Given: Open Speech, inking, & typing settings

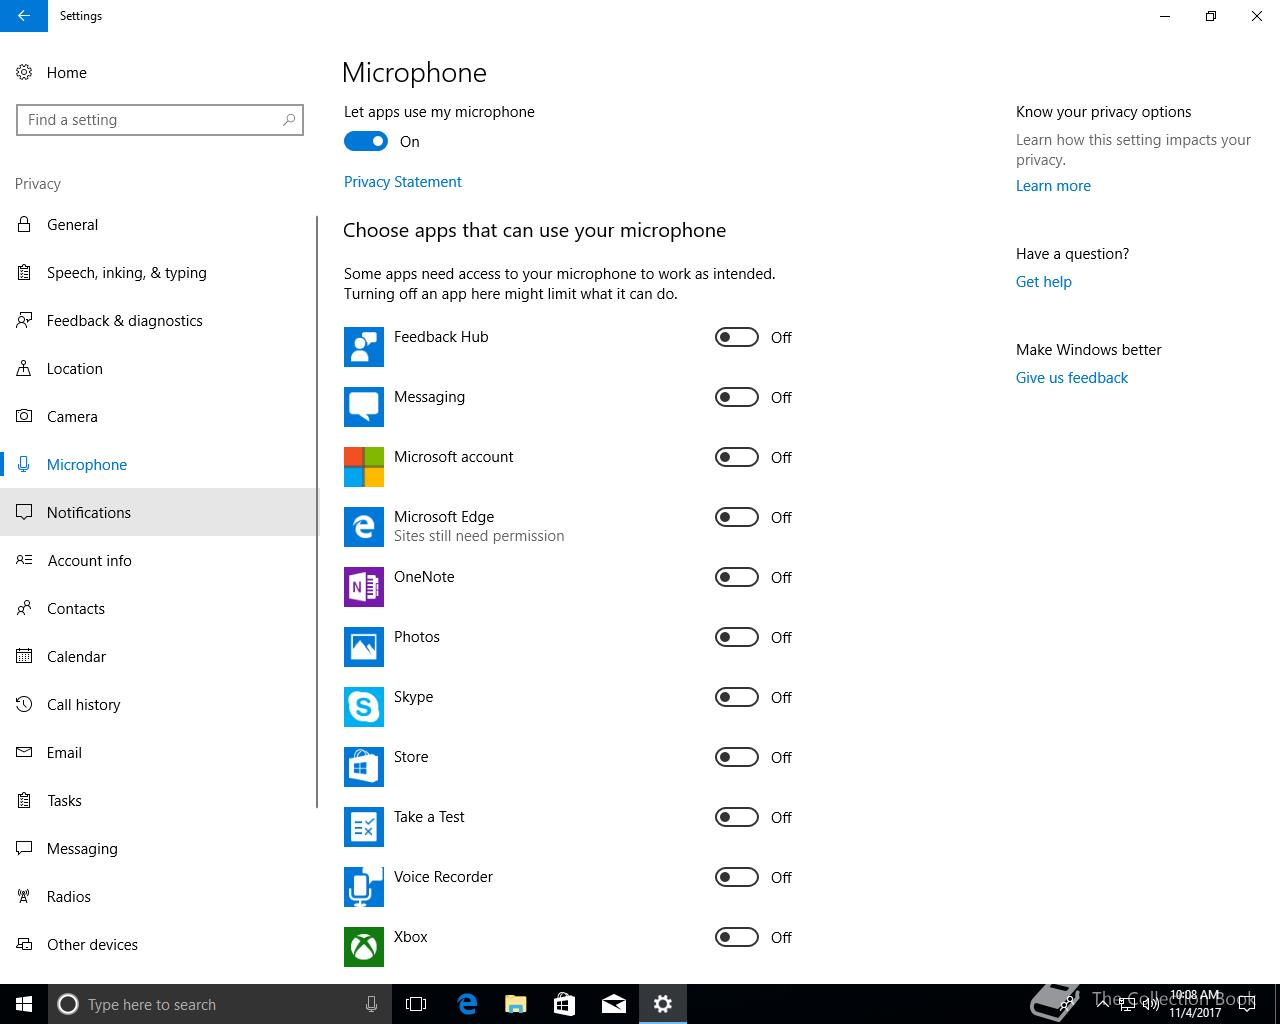Looking at the screenshot, I should [158, 273].
